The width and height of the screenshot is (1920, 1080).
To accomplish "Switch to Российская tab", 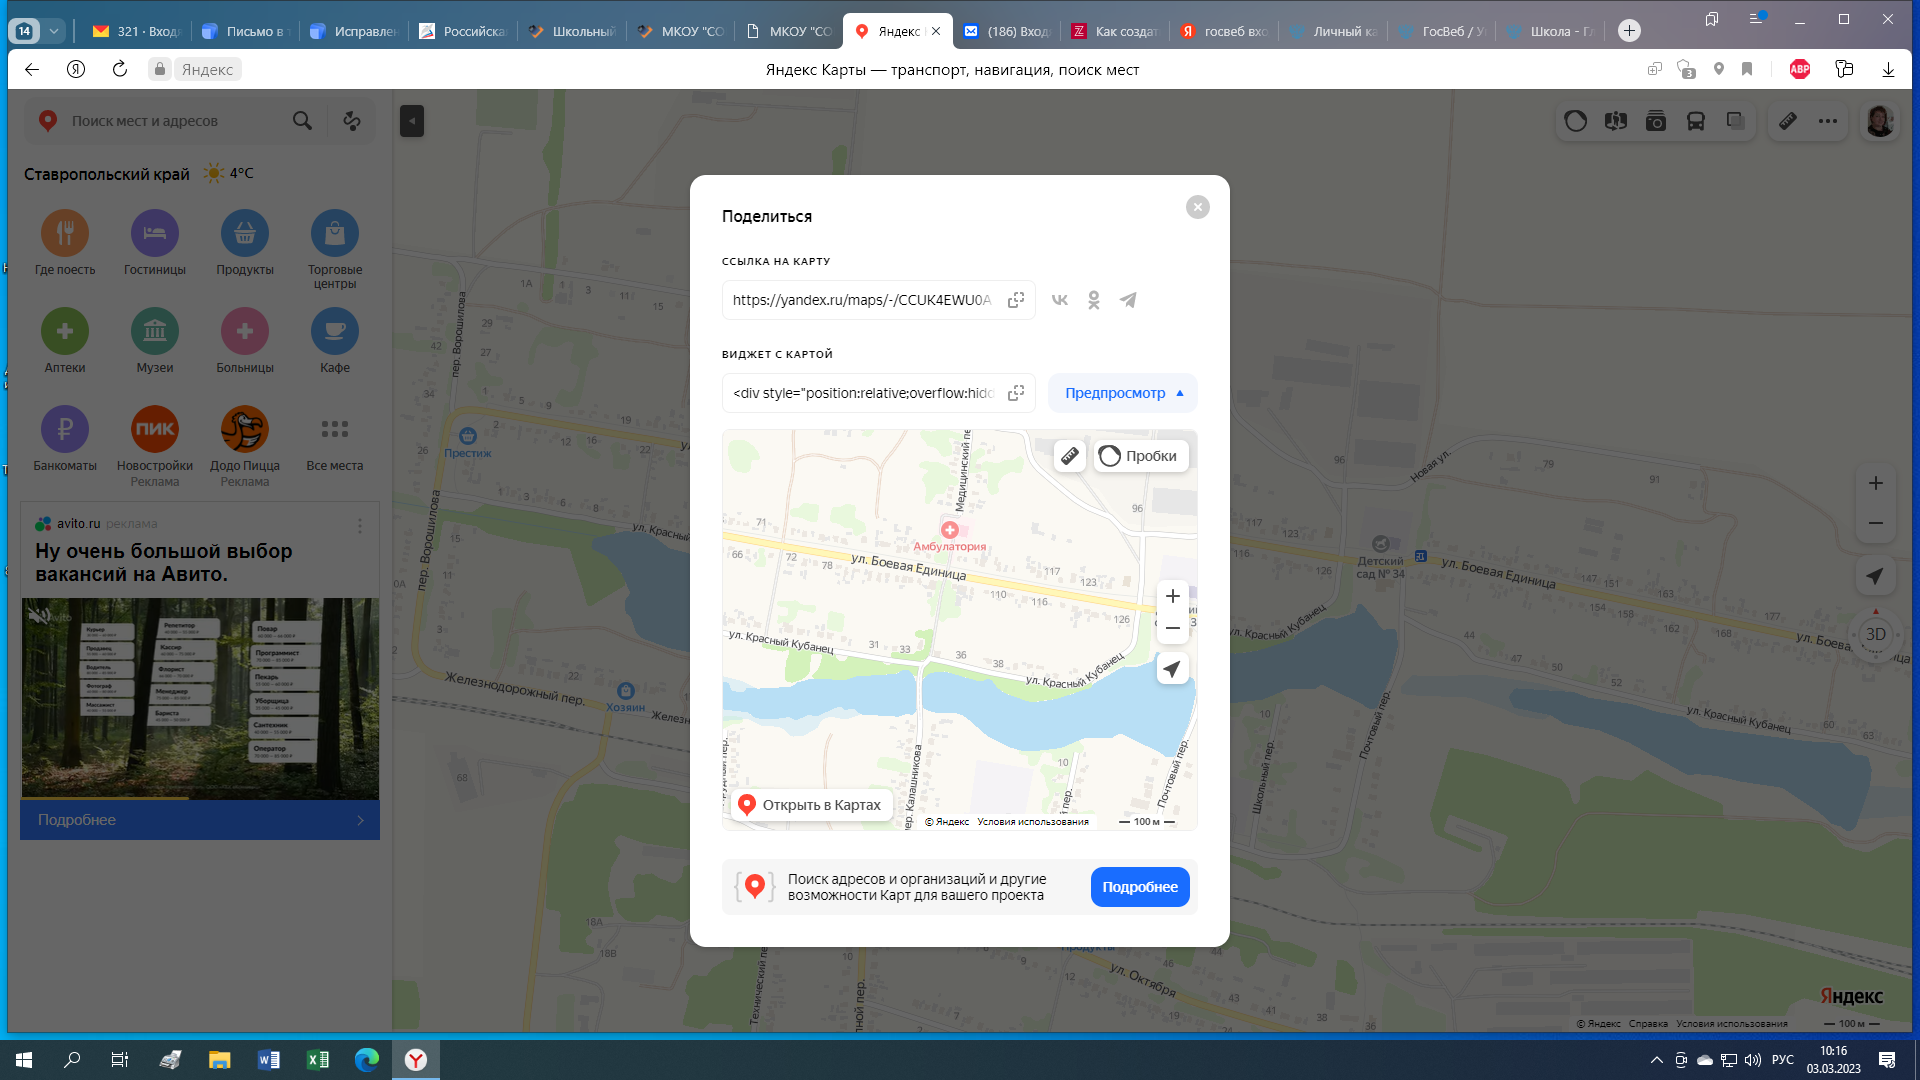I will pyautogui.click(x=464, y=31).
